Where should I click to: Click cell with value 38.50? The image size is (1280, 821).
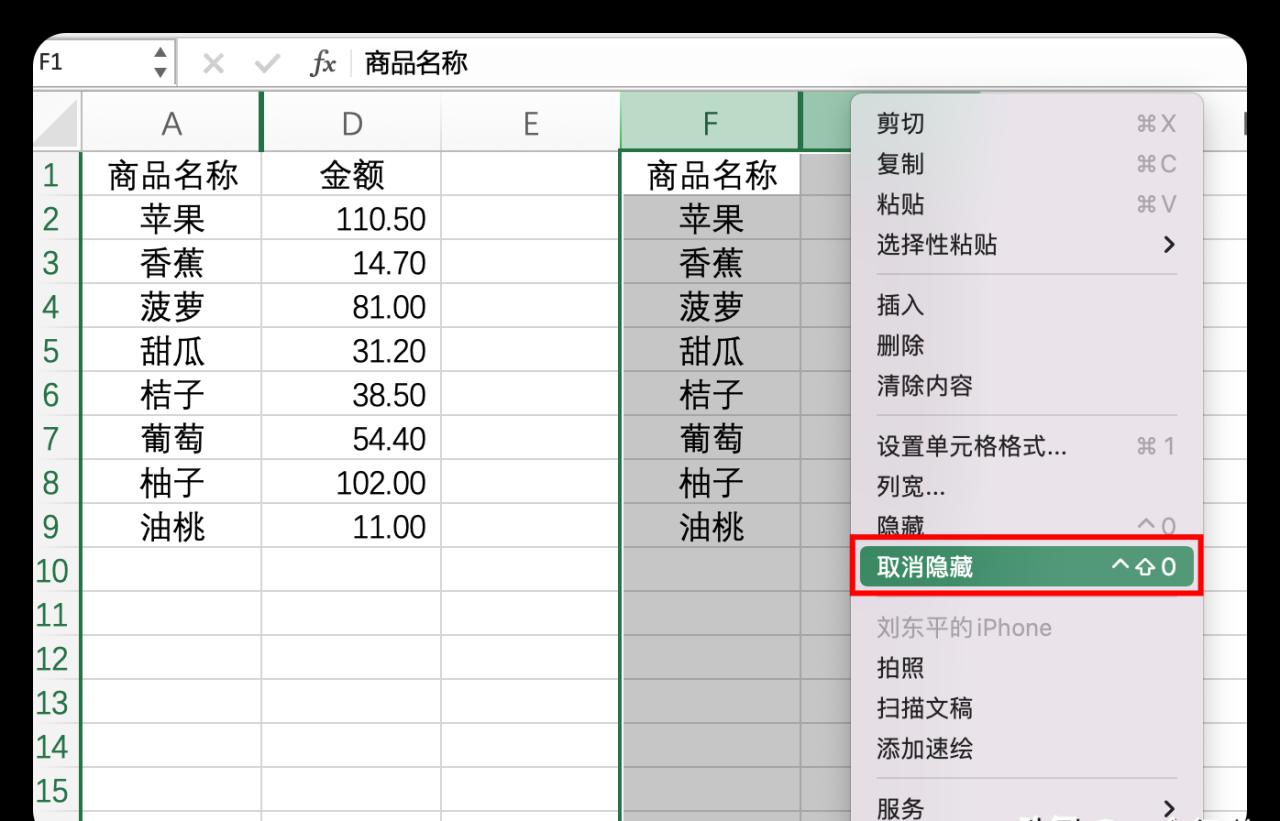pyautogui.click(x=351, y=395)
